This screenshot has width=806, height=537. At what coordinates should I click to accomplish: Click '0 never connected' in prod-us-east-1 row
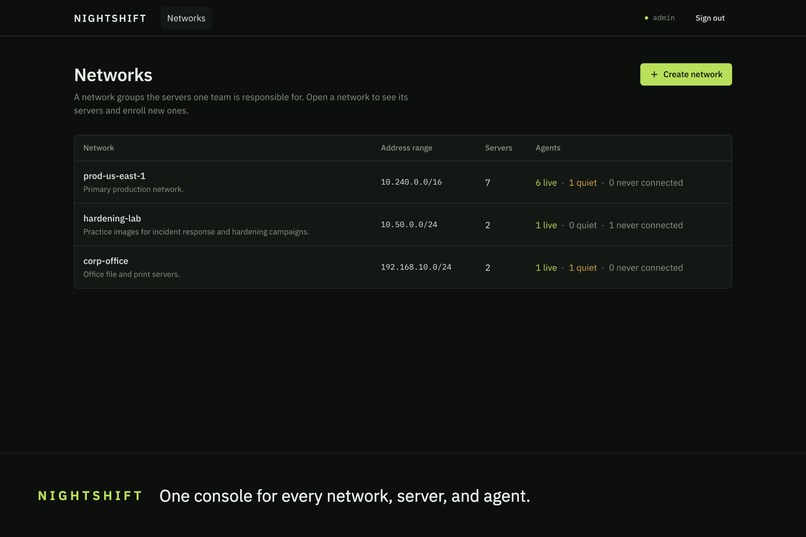646,182
